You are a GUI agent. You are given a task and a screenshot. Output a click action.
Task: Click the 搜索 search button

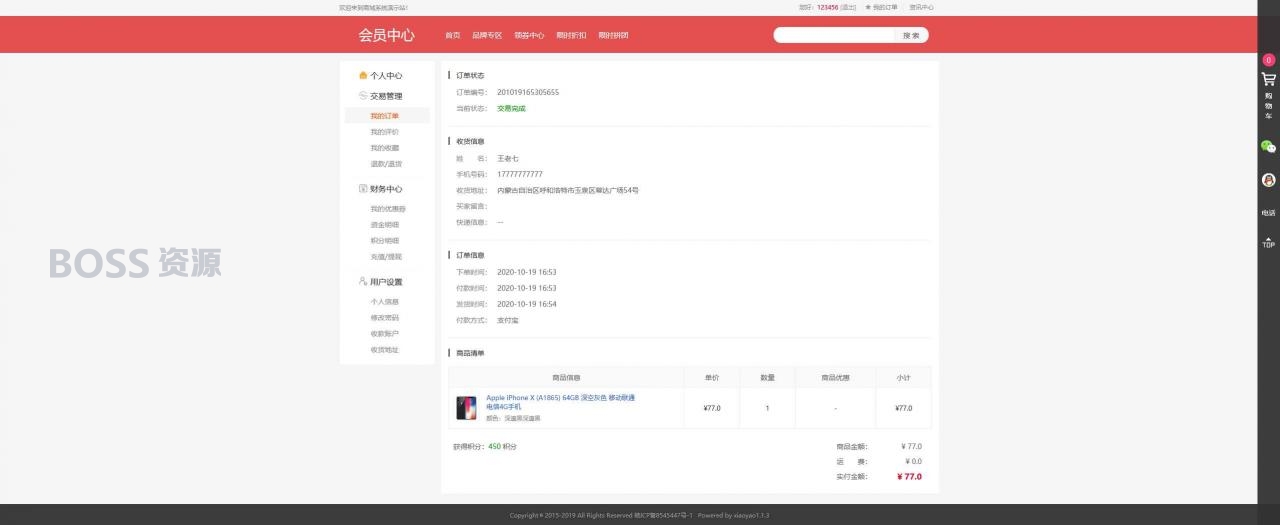tap(911, 35)
